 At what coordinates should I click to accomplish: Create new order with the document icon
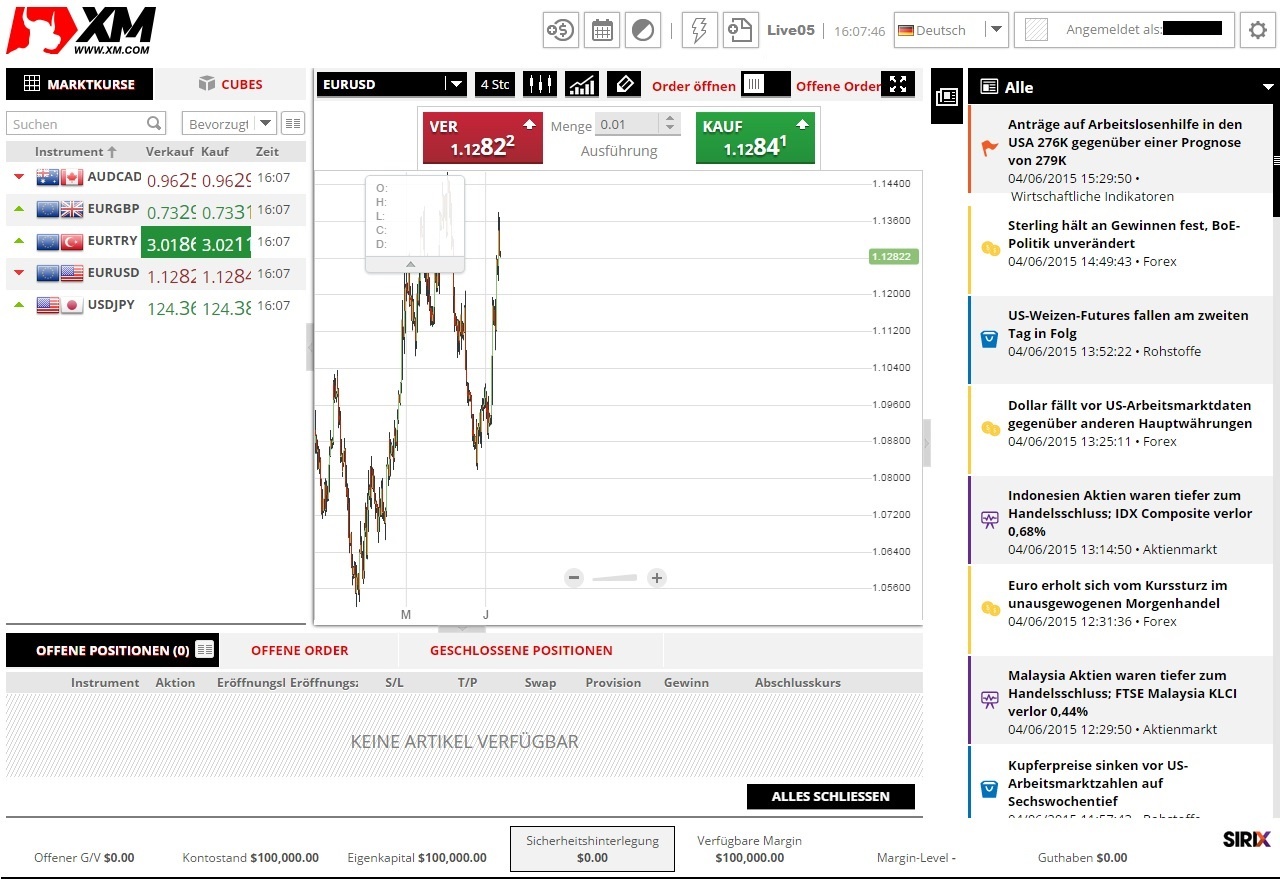(x=740, y=31)
